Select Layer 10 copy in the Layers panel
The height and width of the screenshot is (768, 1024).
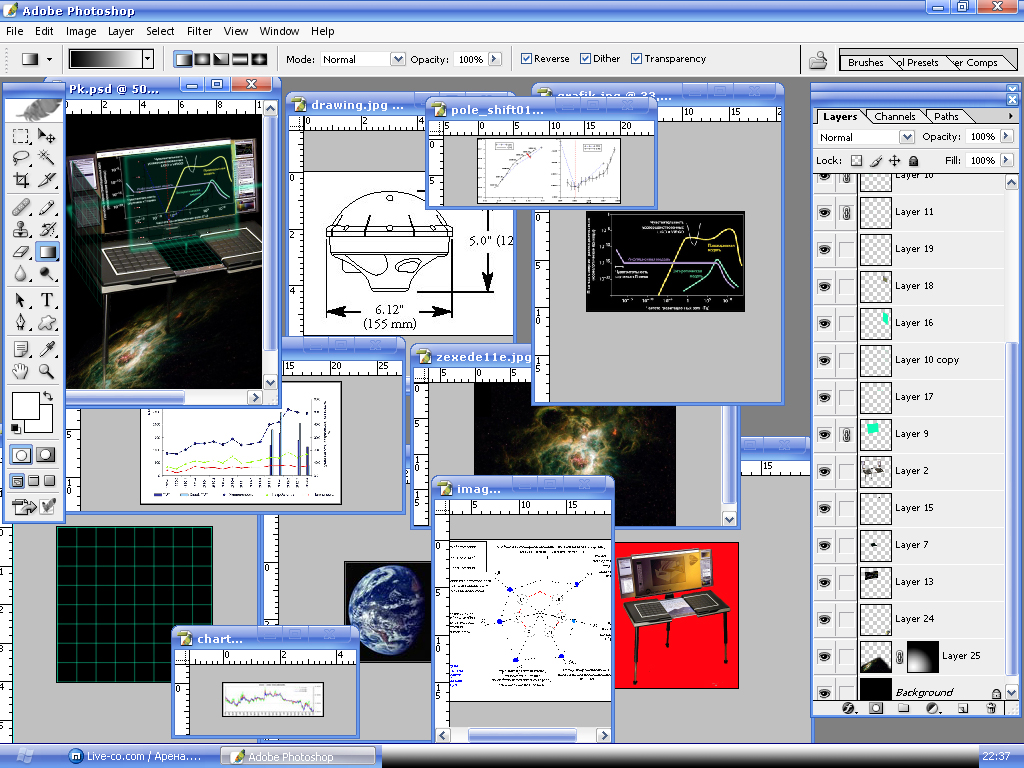pyautogui.click(x=926, y=360)
